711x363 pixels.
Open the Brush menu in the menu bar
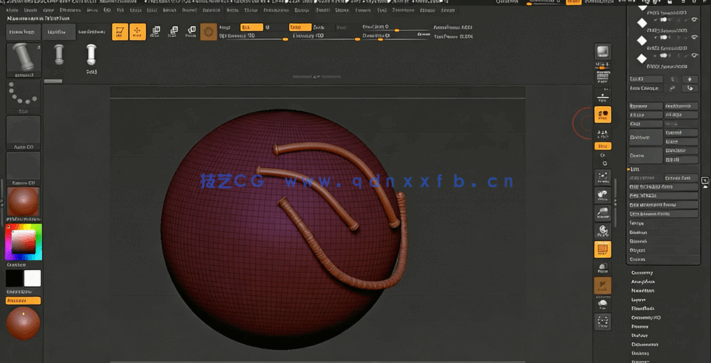click(30, 10)
